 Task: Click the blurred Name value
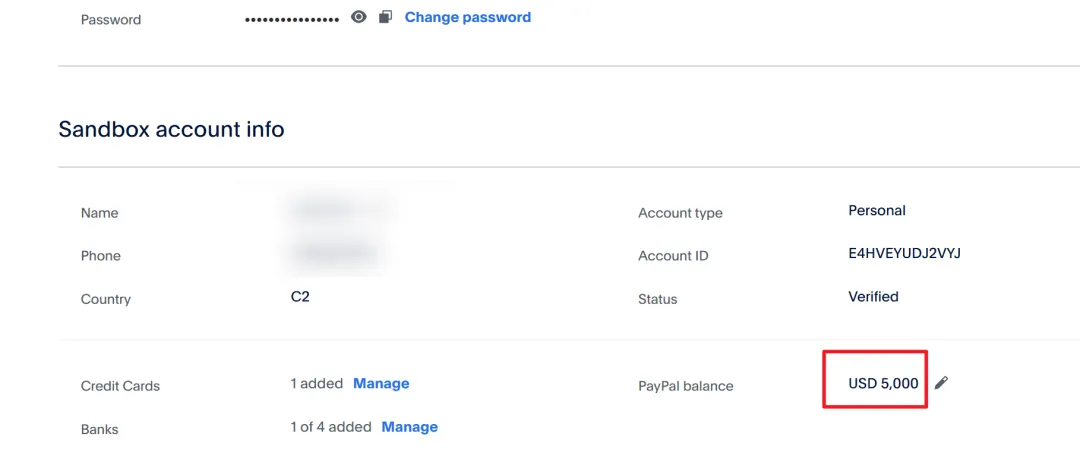click(338, 210)
